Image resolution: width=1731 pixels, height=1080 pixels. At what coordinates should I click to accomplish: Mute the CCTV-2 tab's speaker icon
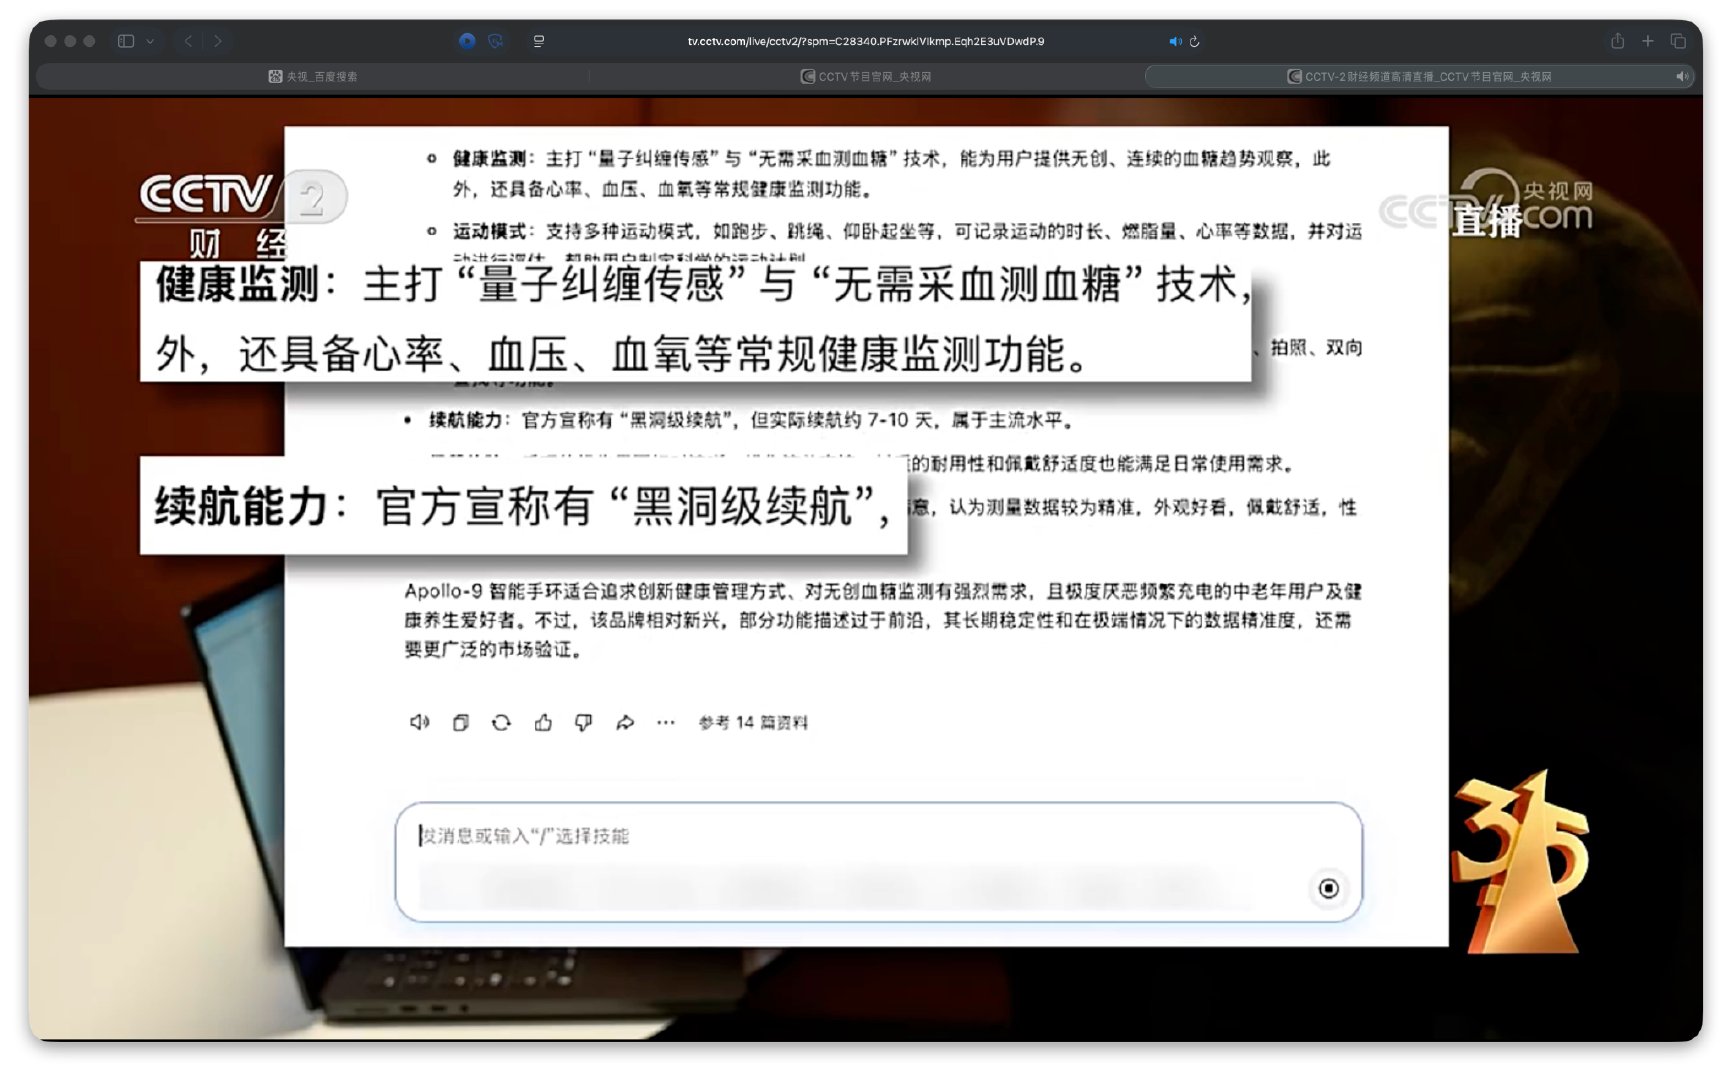click(1682, 76)
